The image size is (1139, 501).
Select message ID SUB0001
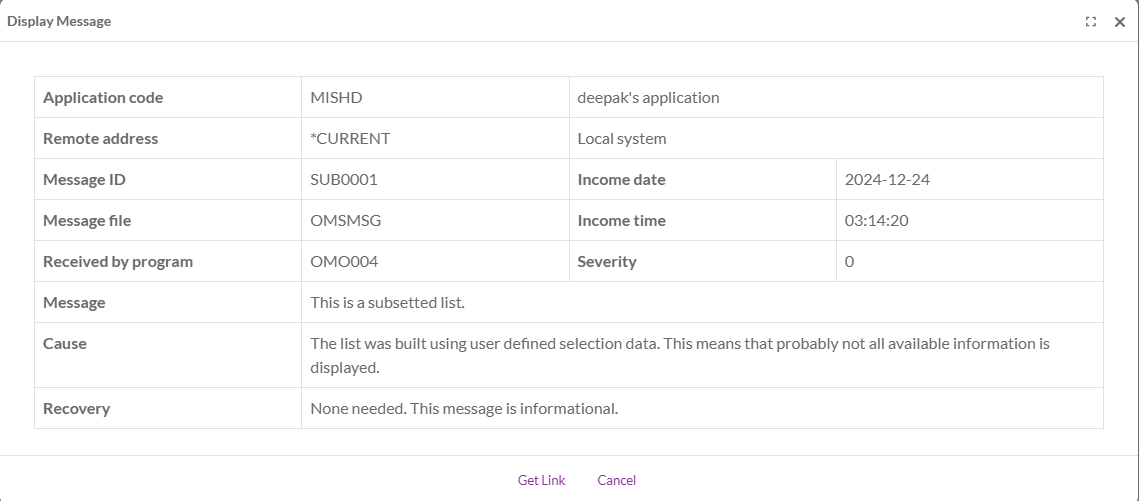pyautogui.click(x=343, y=180)
